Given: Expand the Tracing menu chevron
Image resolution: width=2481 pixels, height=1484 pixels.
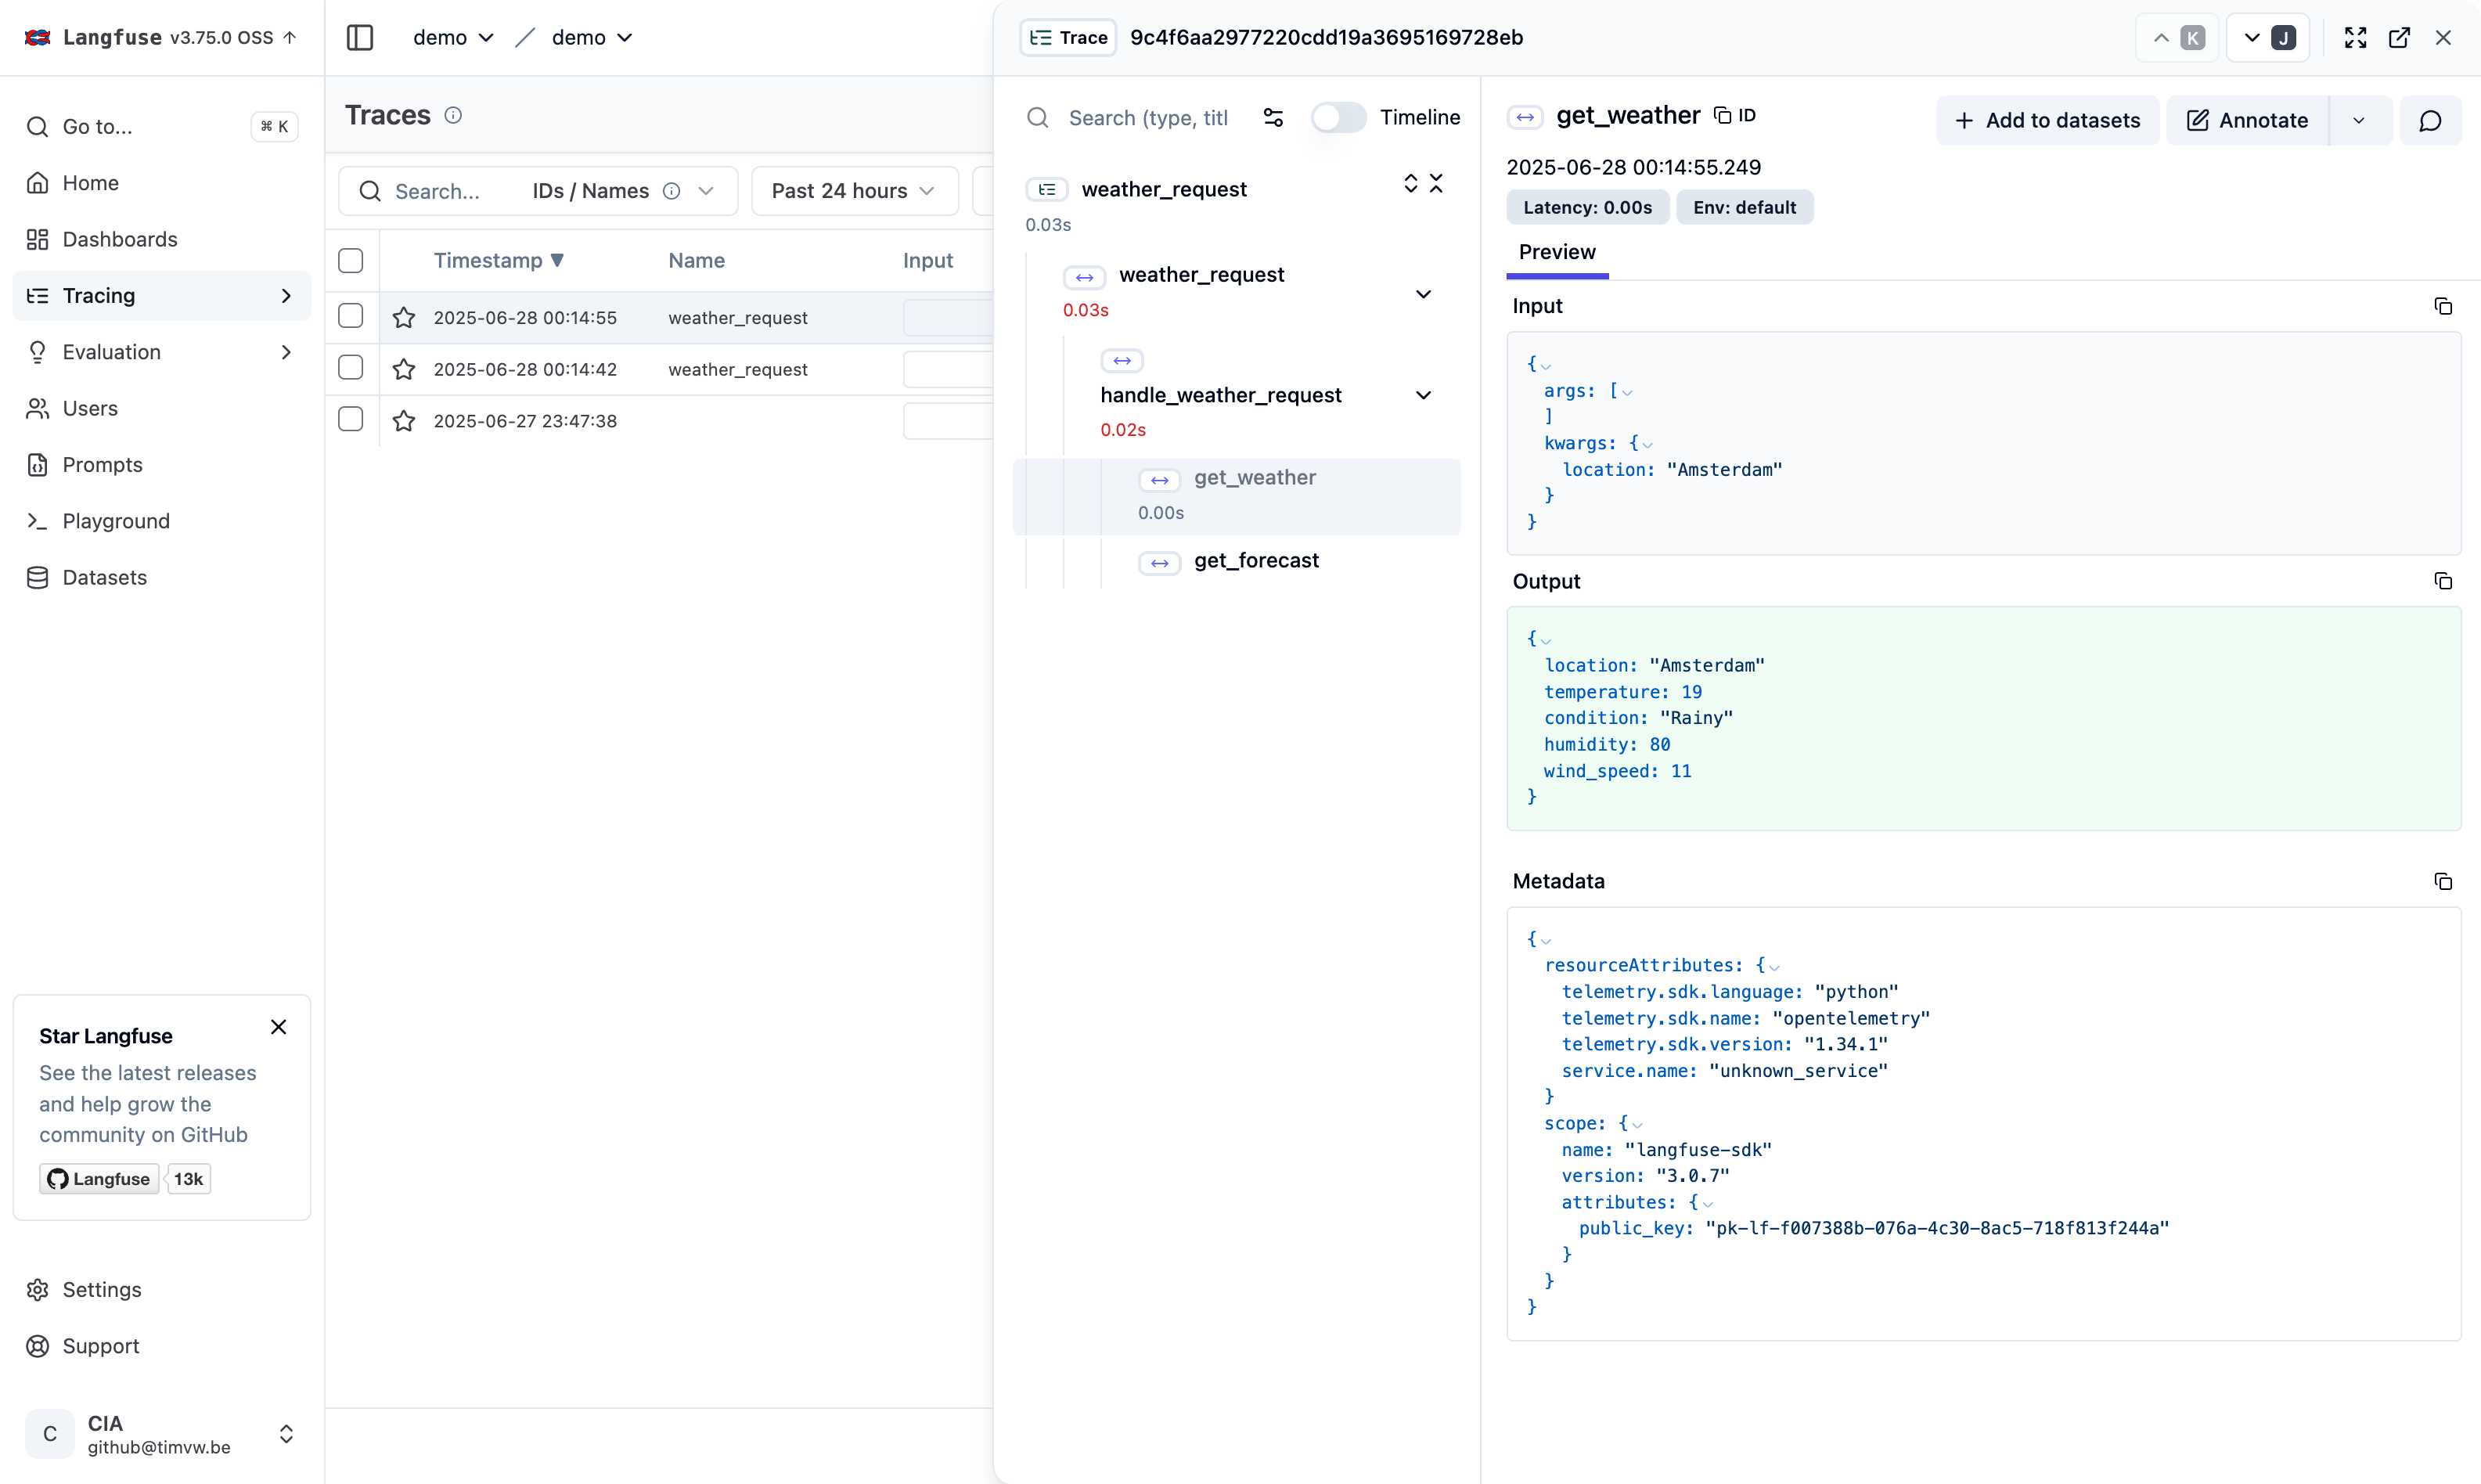Looking at the screenshot, I should (286, 296).
